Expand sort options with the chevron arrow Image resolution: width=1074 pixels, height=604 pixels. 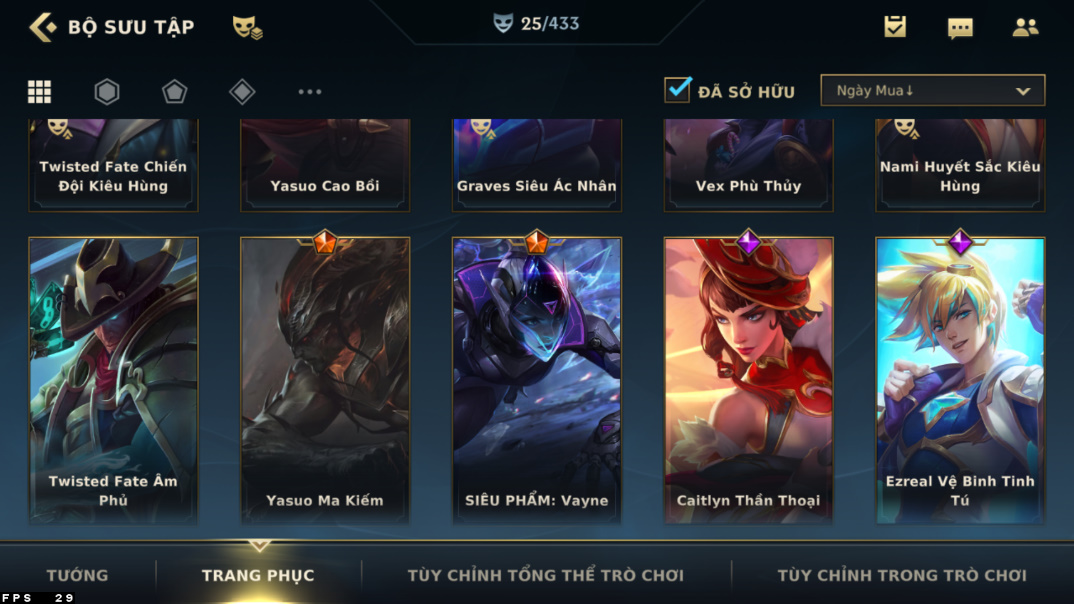(x=1023, y=91)
